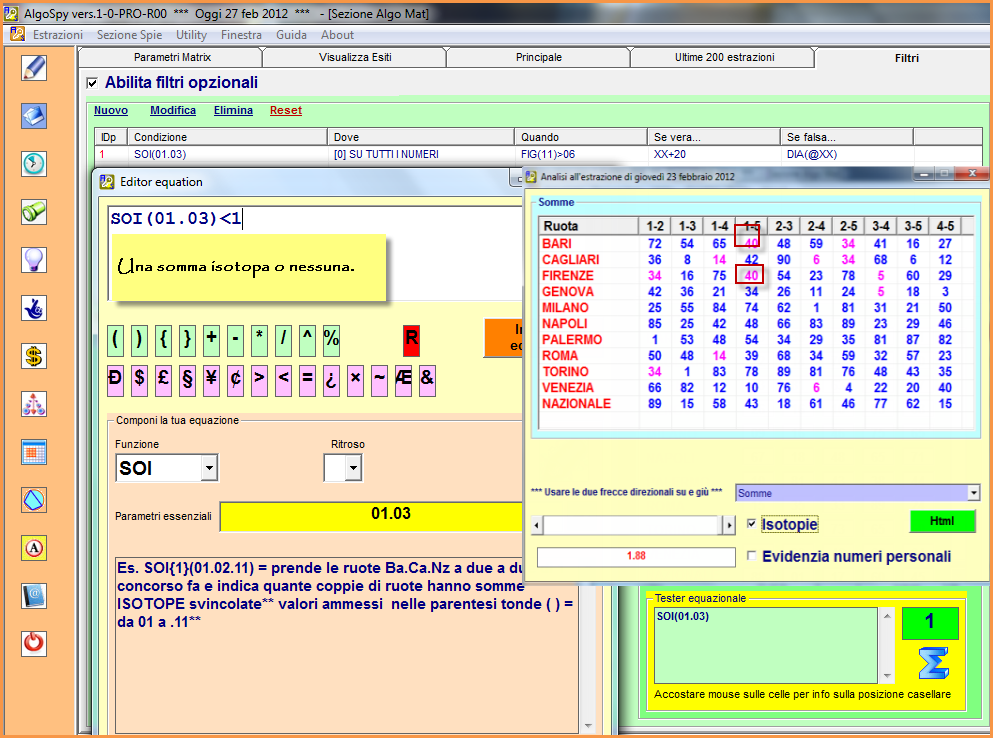Image resolution: width=993 pixels, height=738 pixels.
Task: Click the red power icon in sidebar
Action: [x=34, y=642]
